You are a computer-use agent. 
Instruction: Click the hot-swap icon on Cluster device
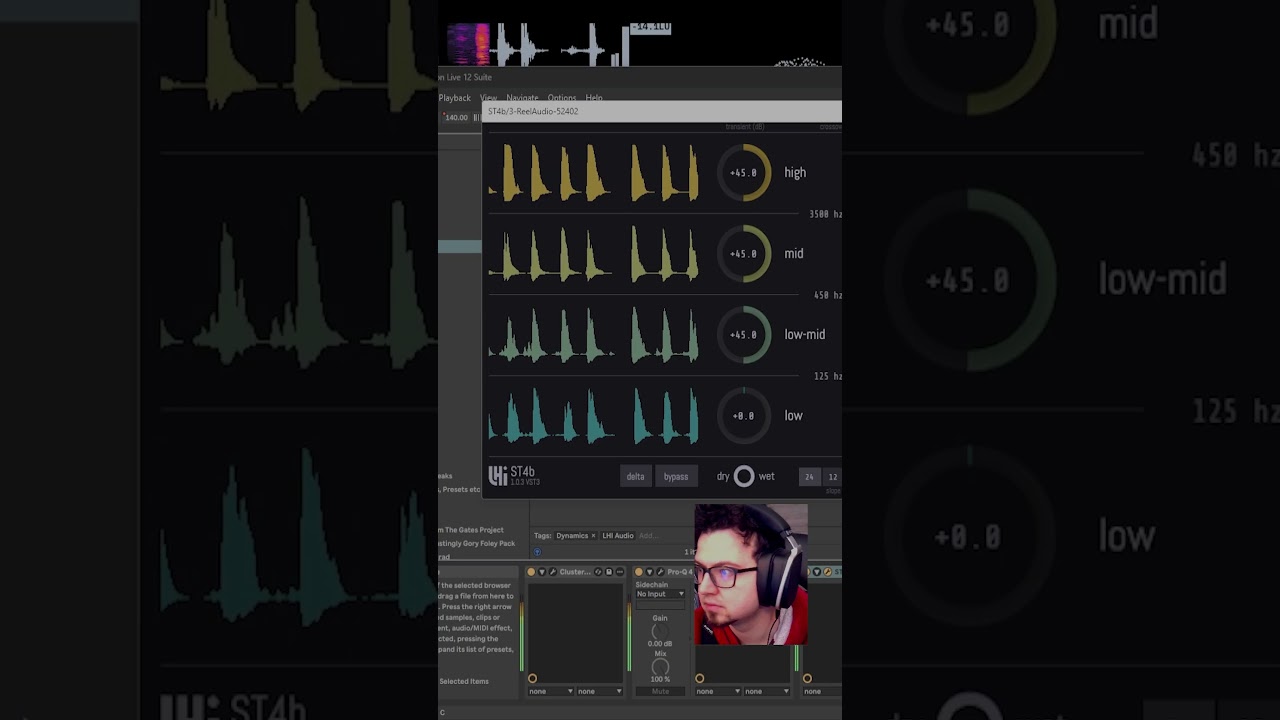point(598,572)
